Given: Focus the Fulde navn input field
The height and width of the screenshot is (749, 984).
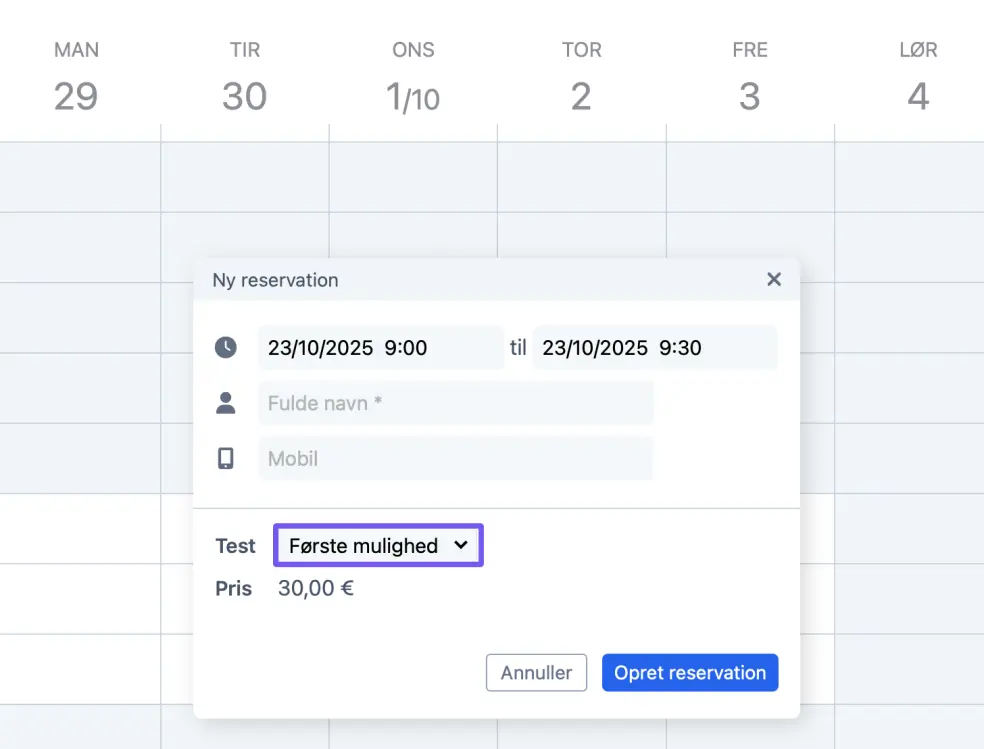Looking at the screenshot, I should click(455, 403).
